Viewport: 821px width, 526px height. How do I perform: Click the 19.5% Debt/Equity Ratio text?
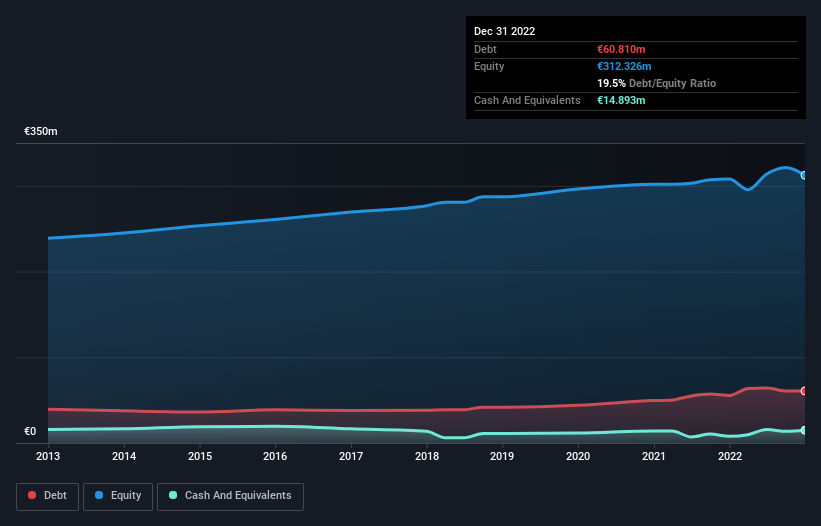[x=657, y=83]
